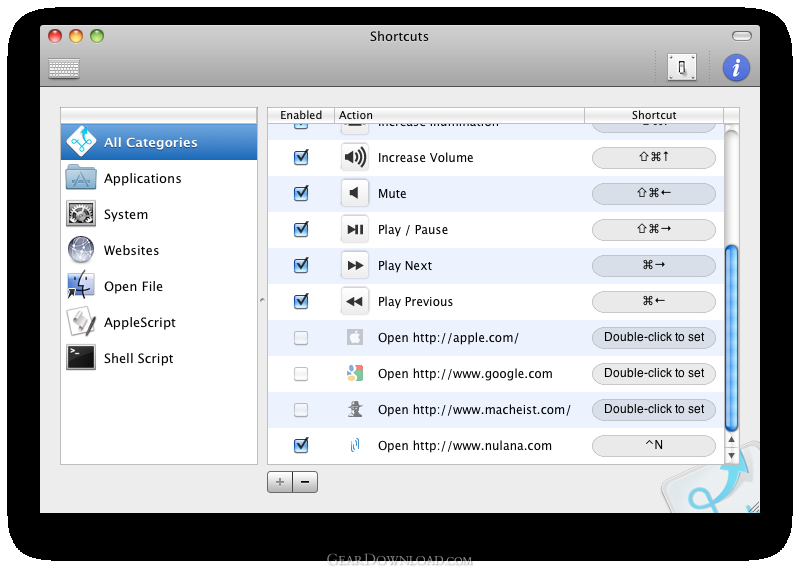
Task: Click the Increase Volume speaker icon
Action: [x=355, y=157]
